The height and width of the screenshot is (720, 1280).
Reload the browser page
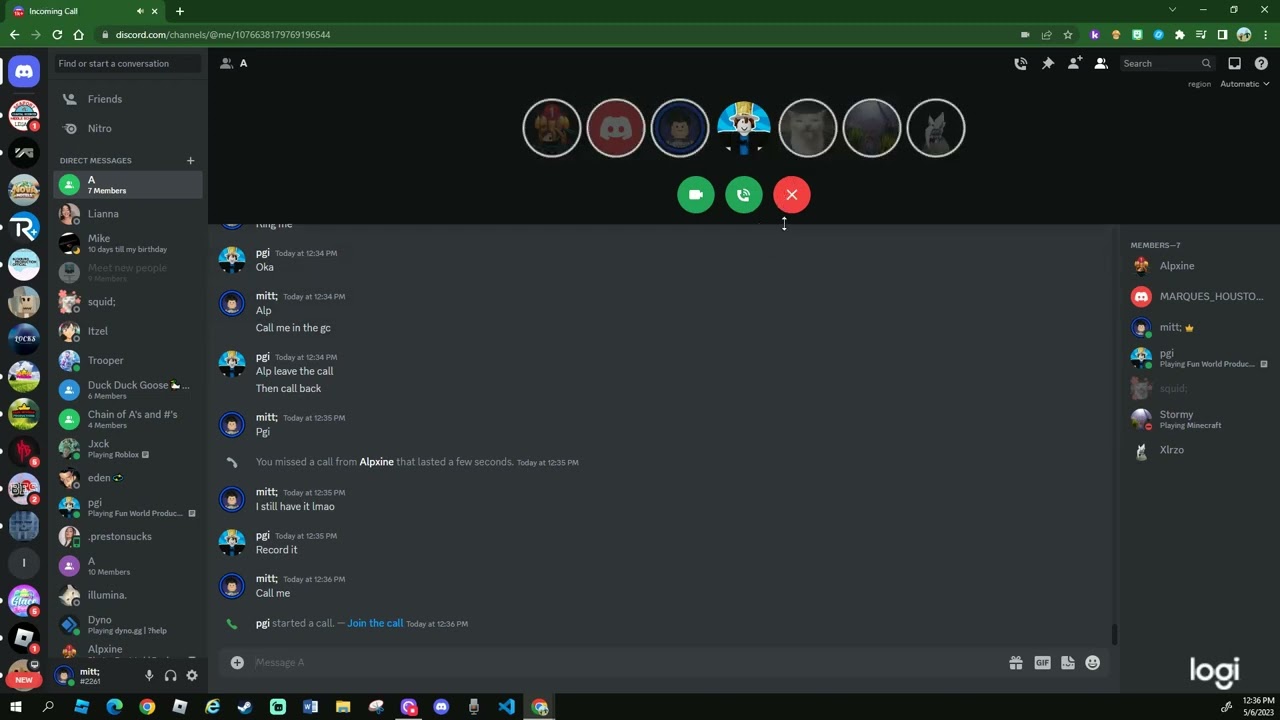57,34
